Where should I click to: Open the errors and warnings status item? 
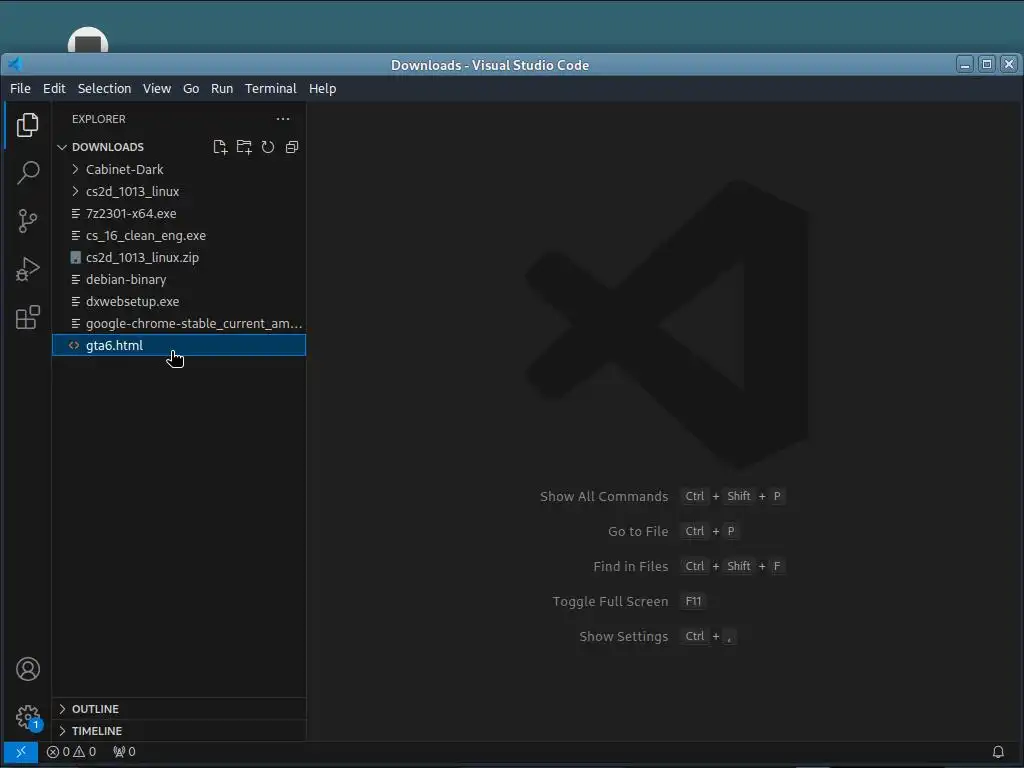(71, 752)
